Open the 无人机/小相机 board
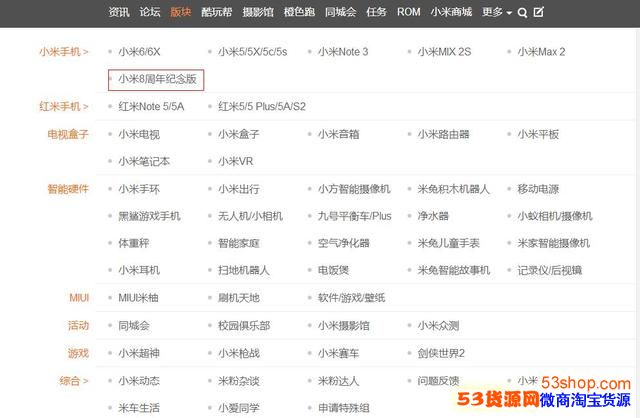Viewport: 640px width, 418px height. [250, 216]
